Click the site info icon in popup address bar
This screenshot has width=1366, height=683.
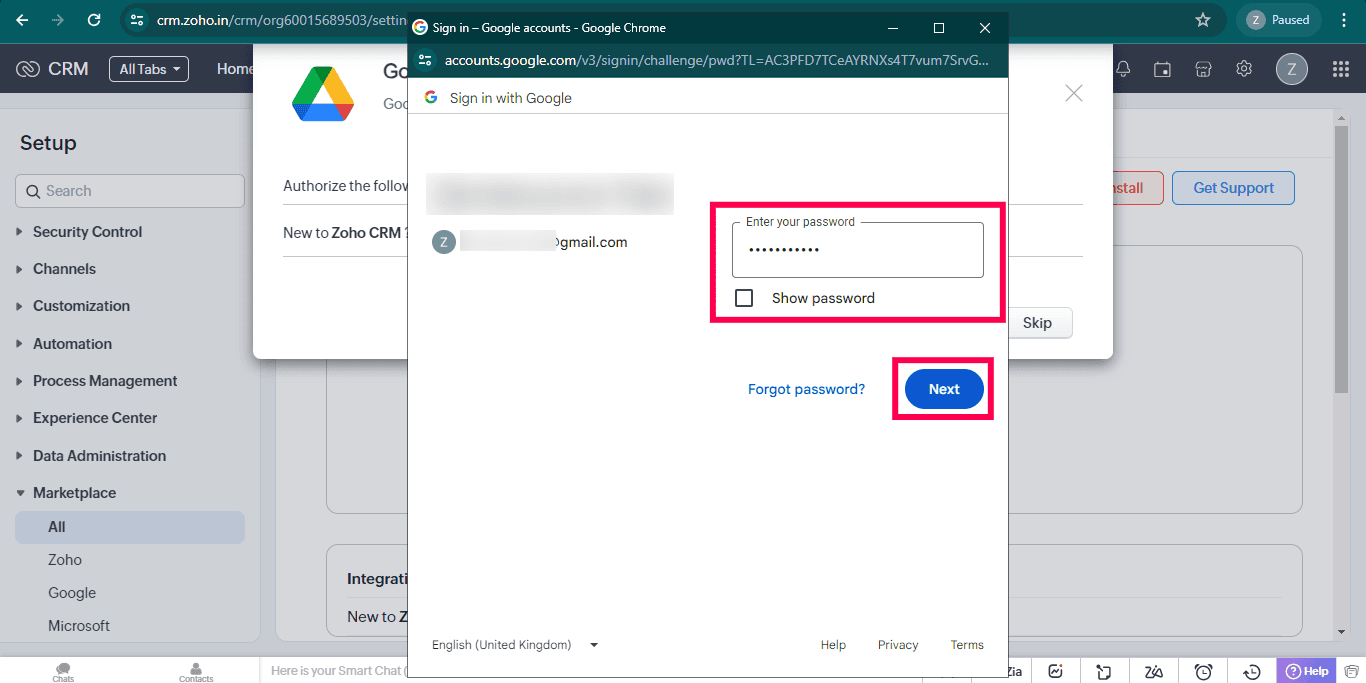point(425,60)
